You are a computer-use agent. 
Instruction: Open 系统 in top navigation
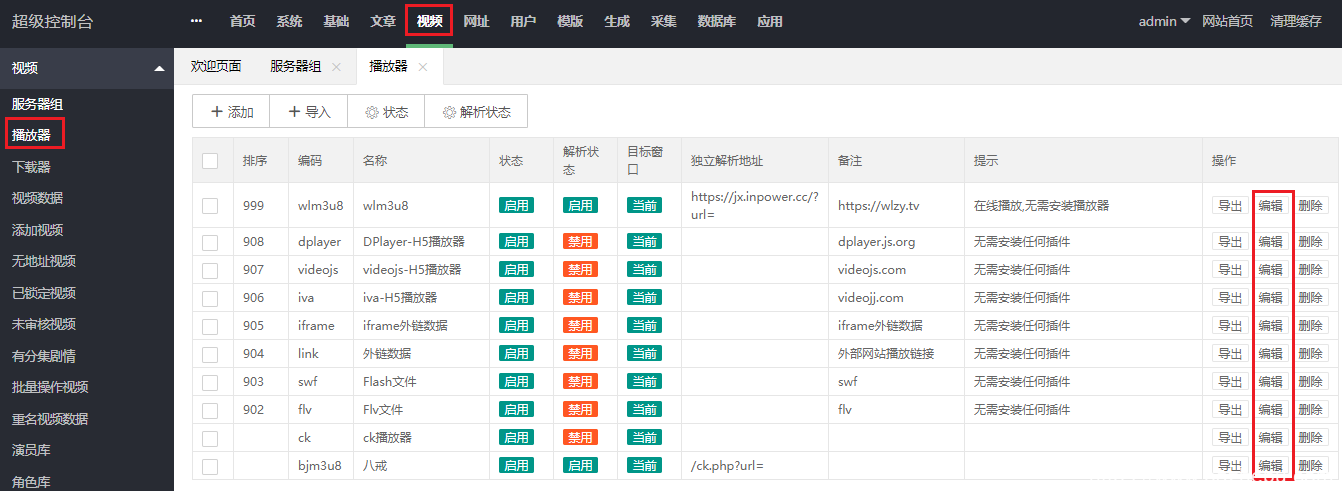pos(289,21)
